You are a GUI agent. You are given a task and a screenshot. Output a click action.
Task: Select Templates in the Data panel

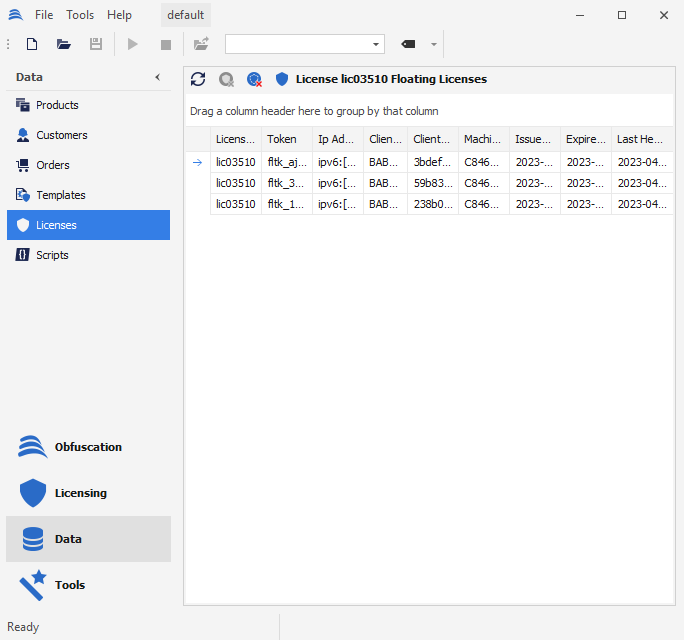(x=60, y=195)
